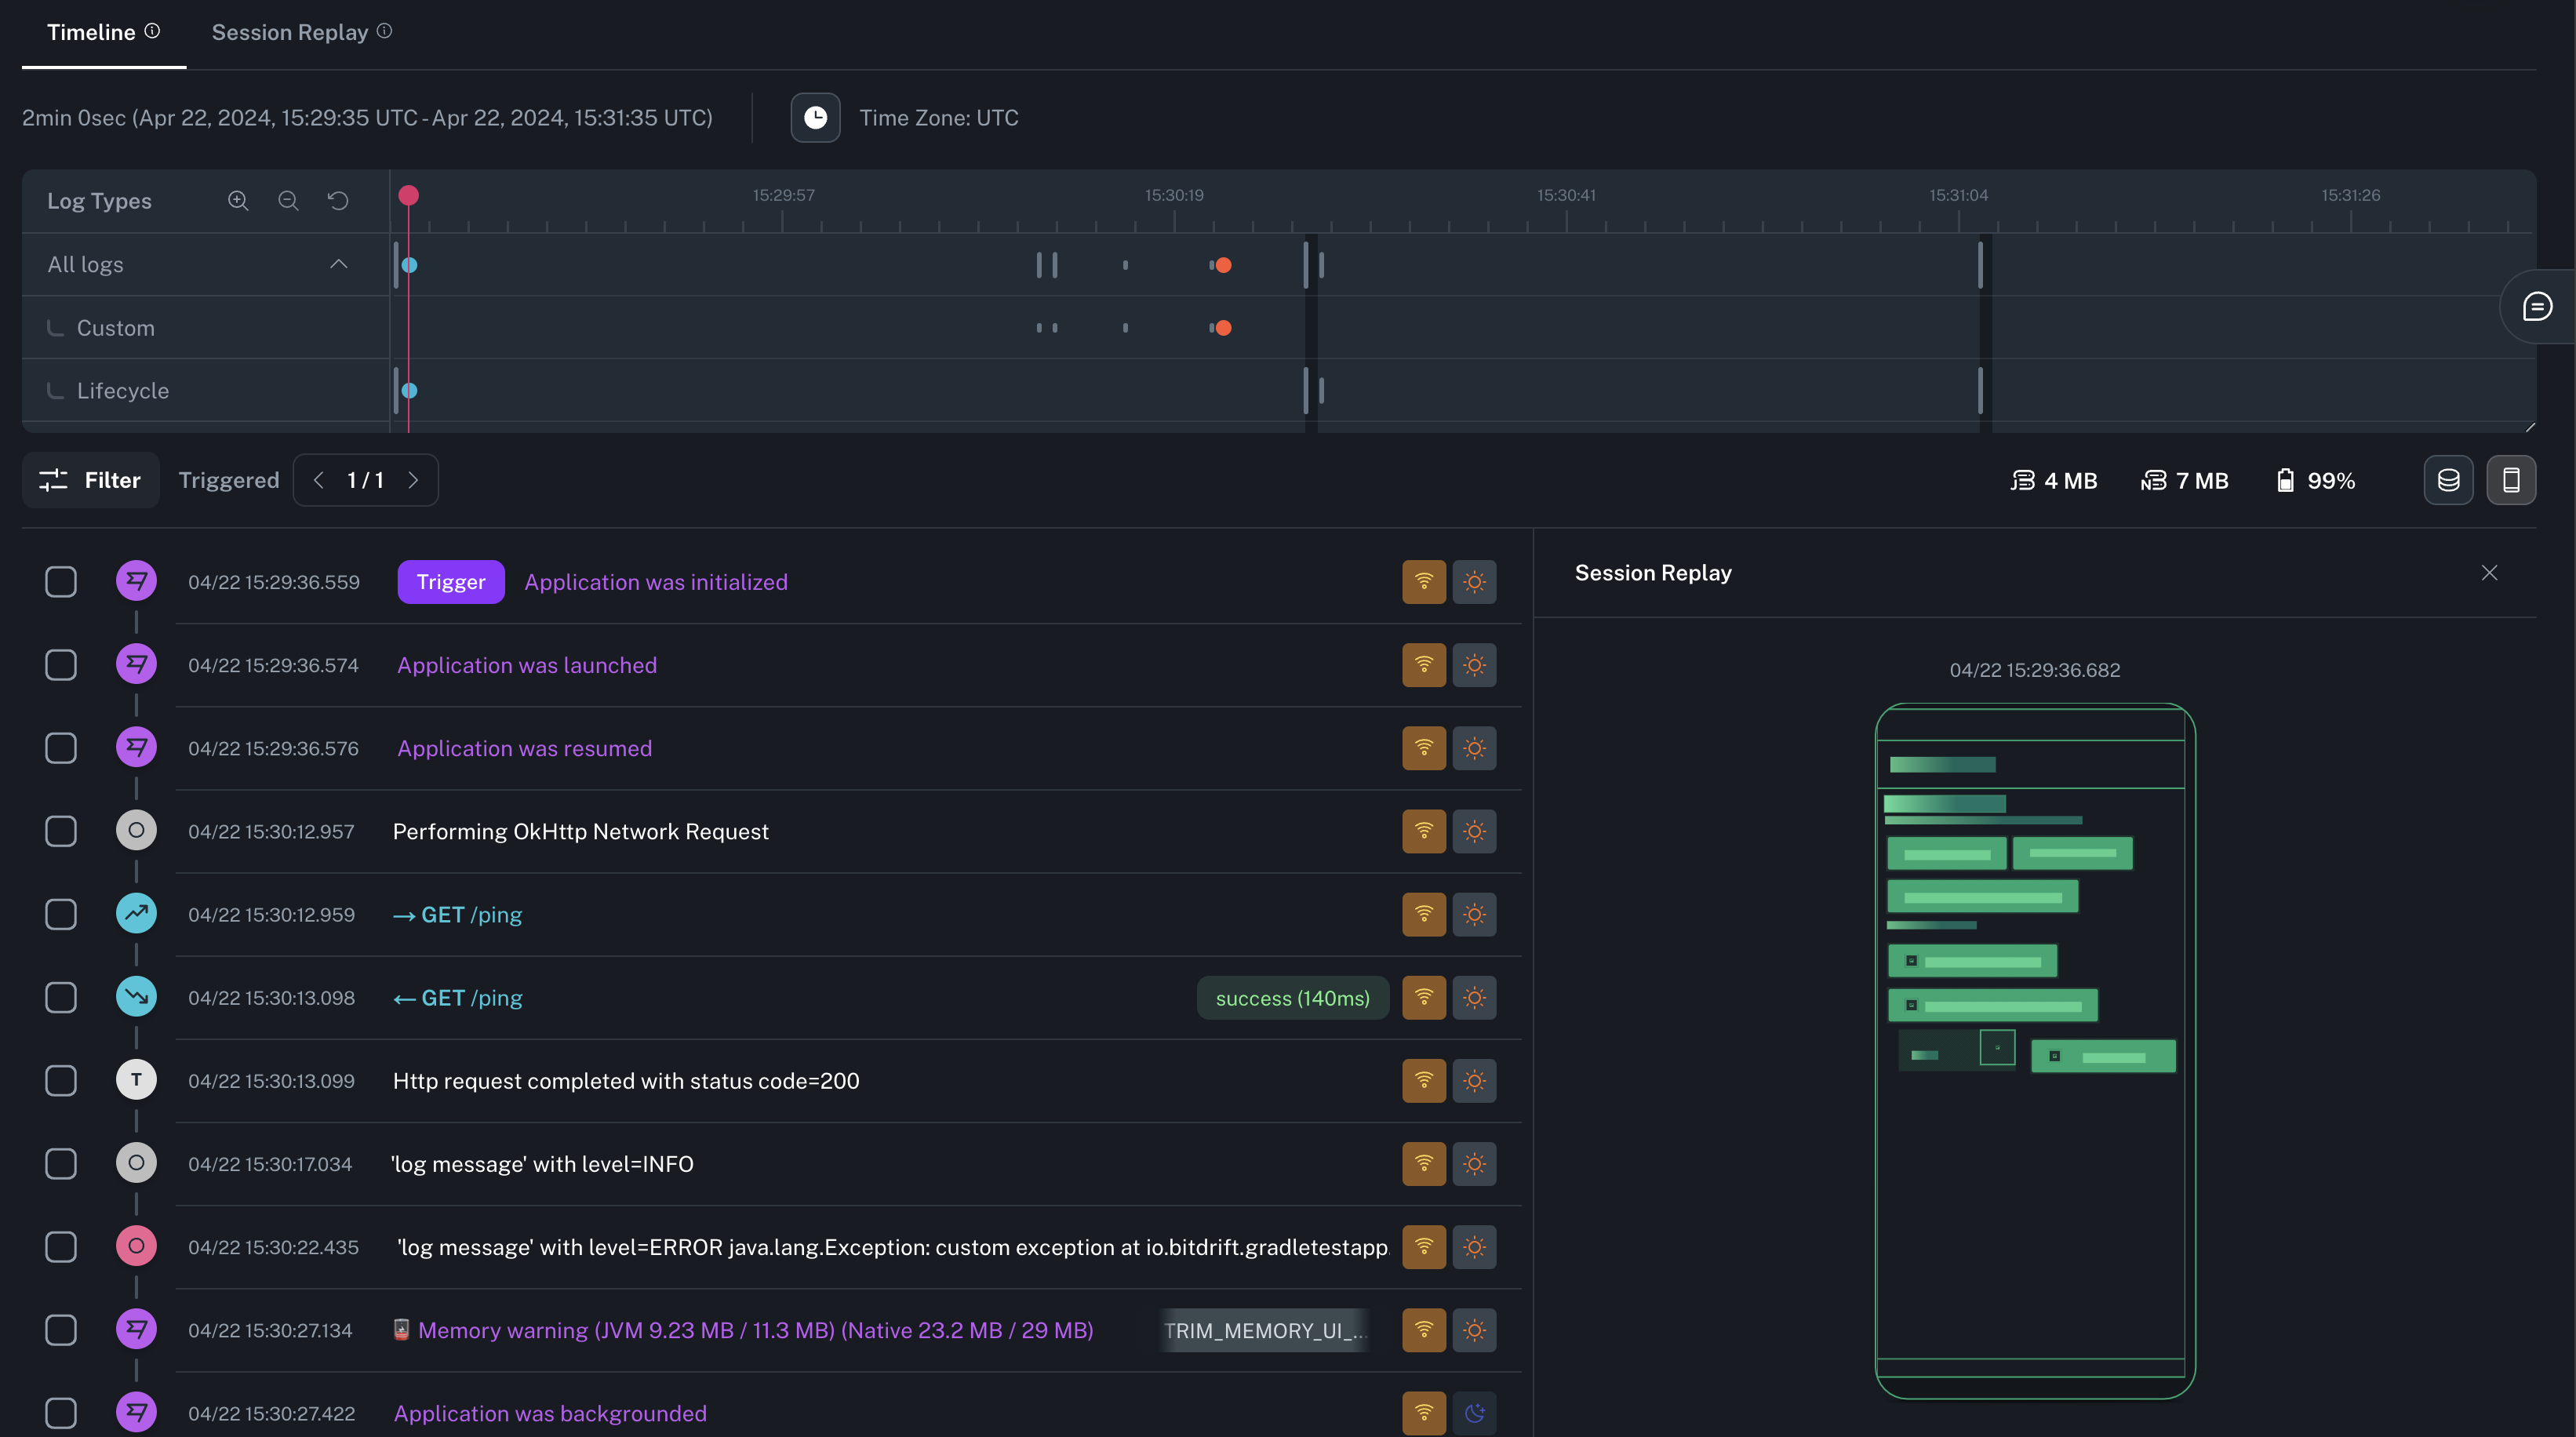Go to next triggered result arrow
Image resolution: width=2576 pixels, height=1437 pixels.
pyautogui.click(x=413, y=481)
